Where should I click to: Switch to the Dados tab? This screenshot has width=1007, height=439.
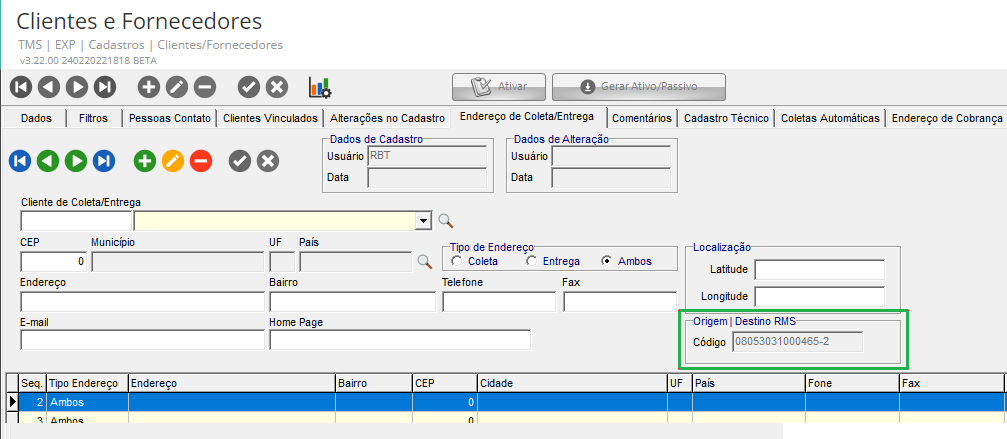click(35, 118)
